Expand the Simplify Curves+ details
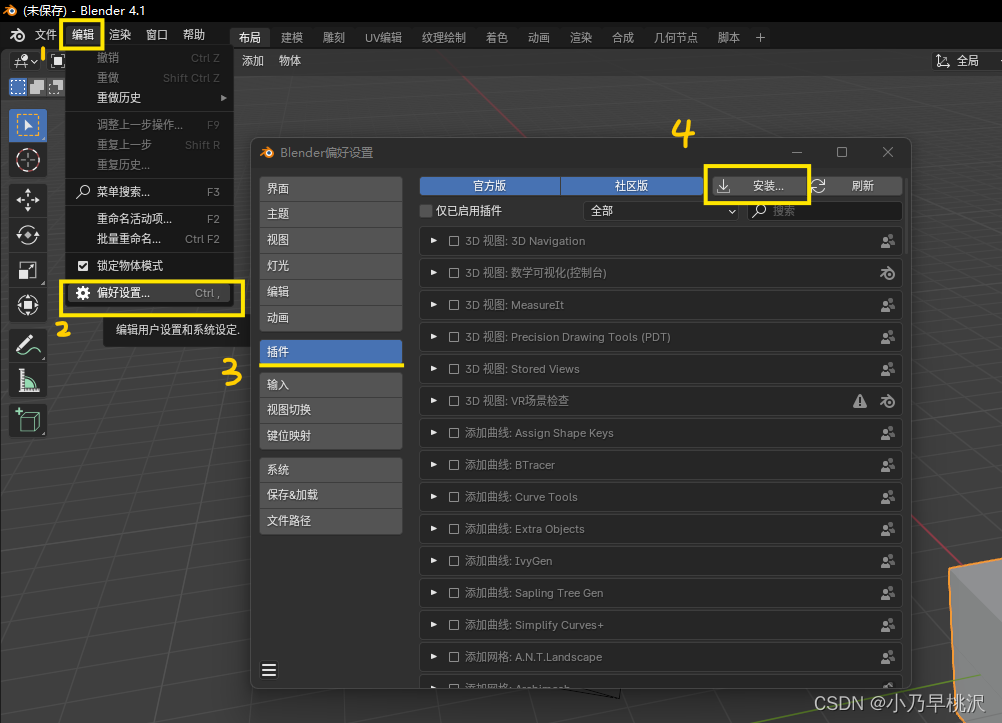The height and width of the screenshot is (723, 1002). tap(434, 625)
